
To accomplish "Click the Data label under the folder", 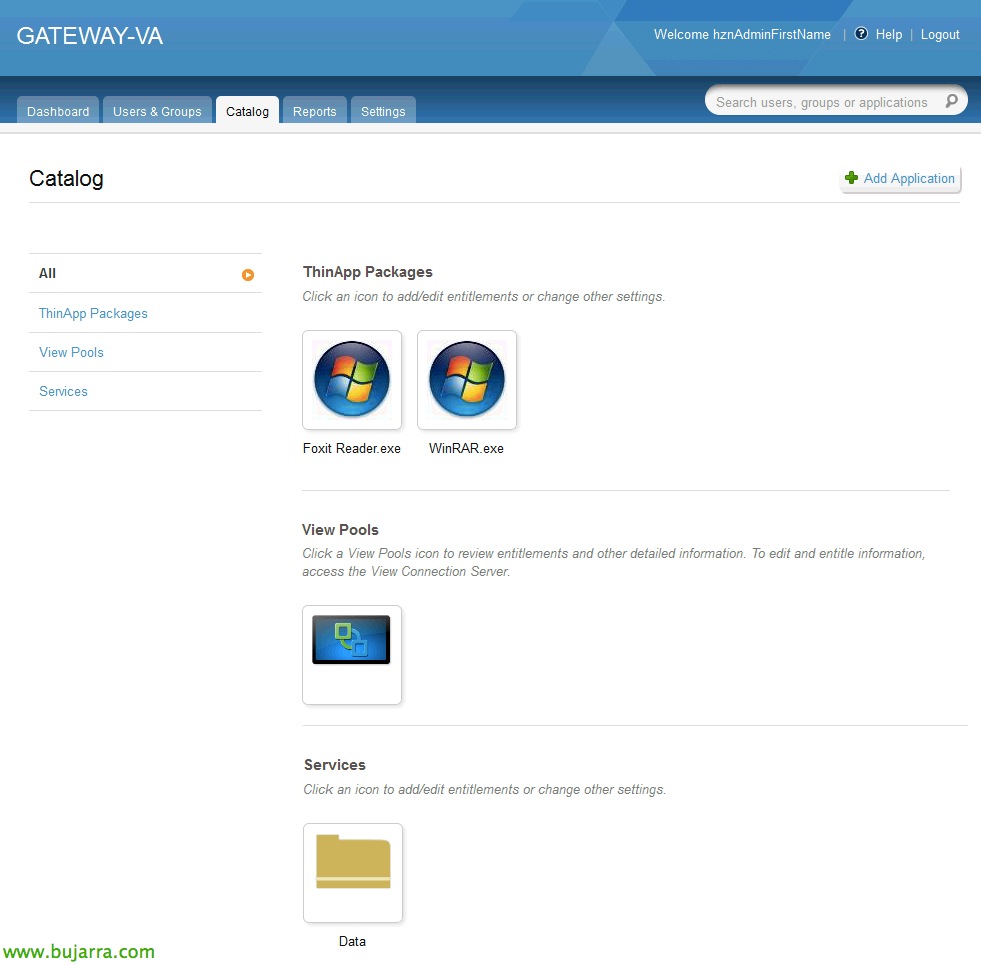I will pos(352,941).
